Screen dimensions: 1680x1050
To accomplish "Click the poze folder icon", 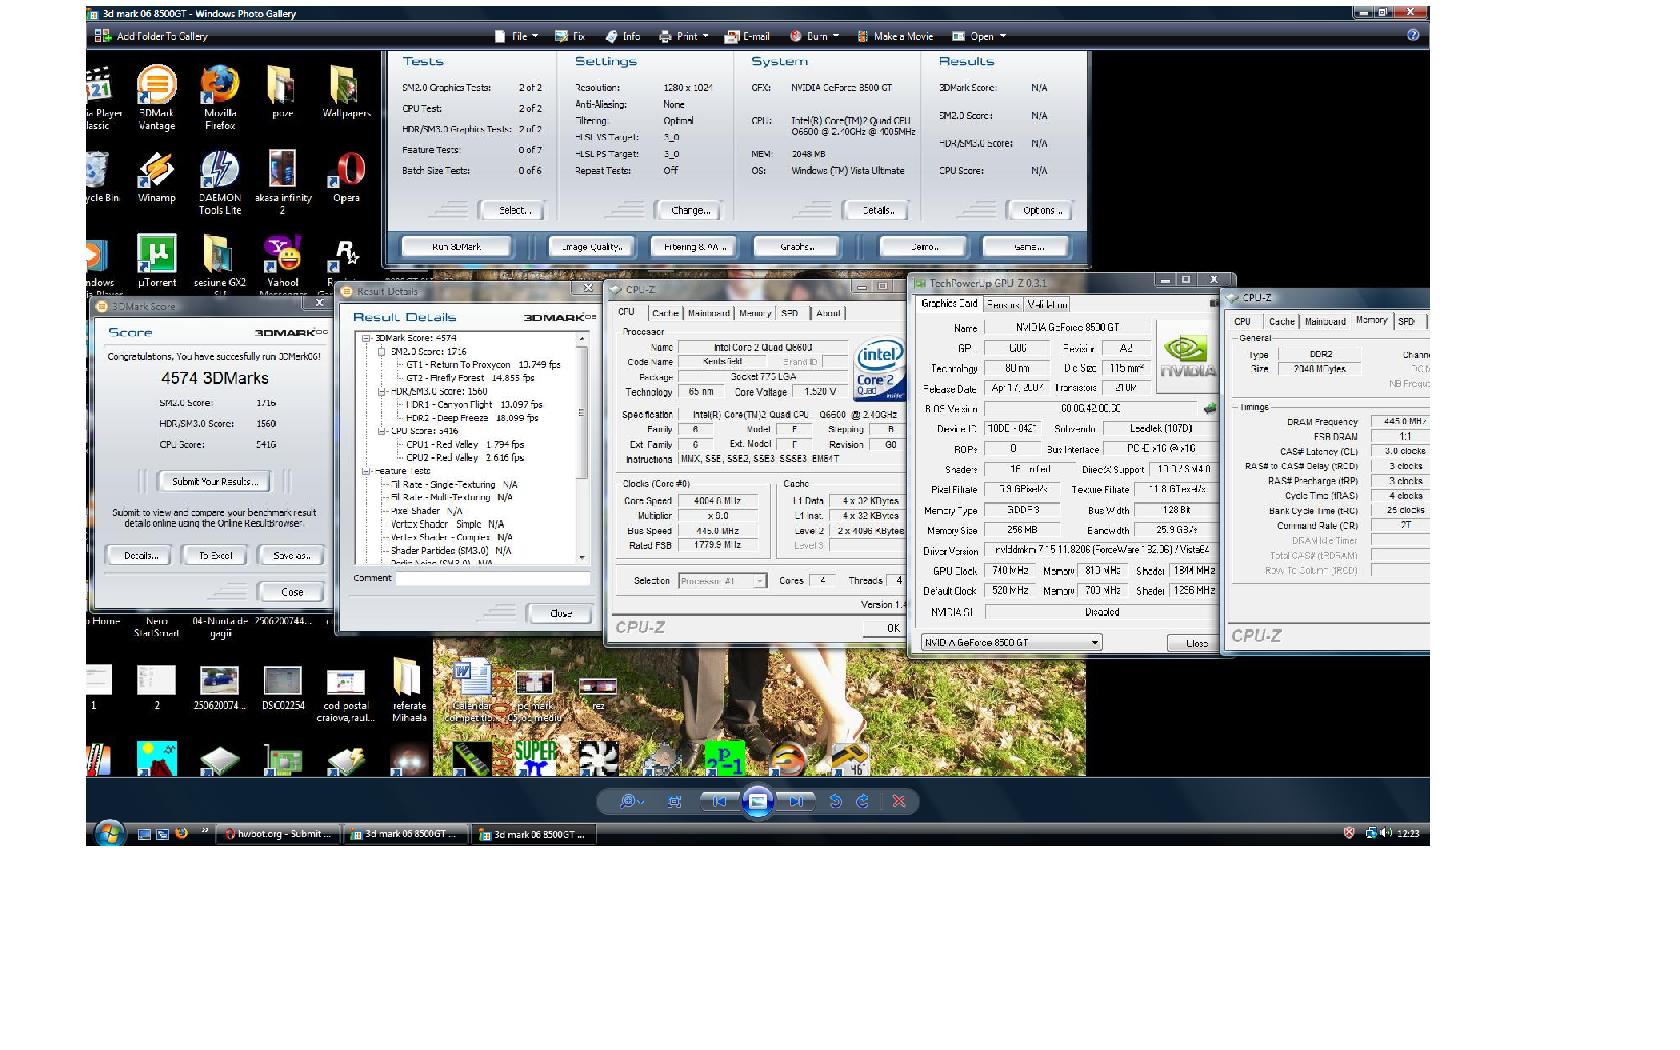I will click(283, 92).
